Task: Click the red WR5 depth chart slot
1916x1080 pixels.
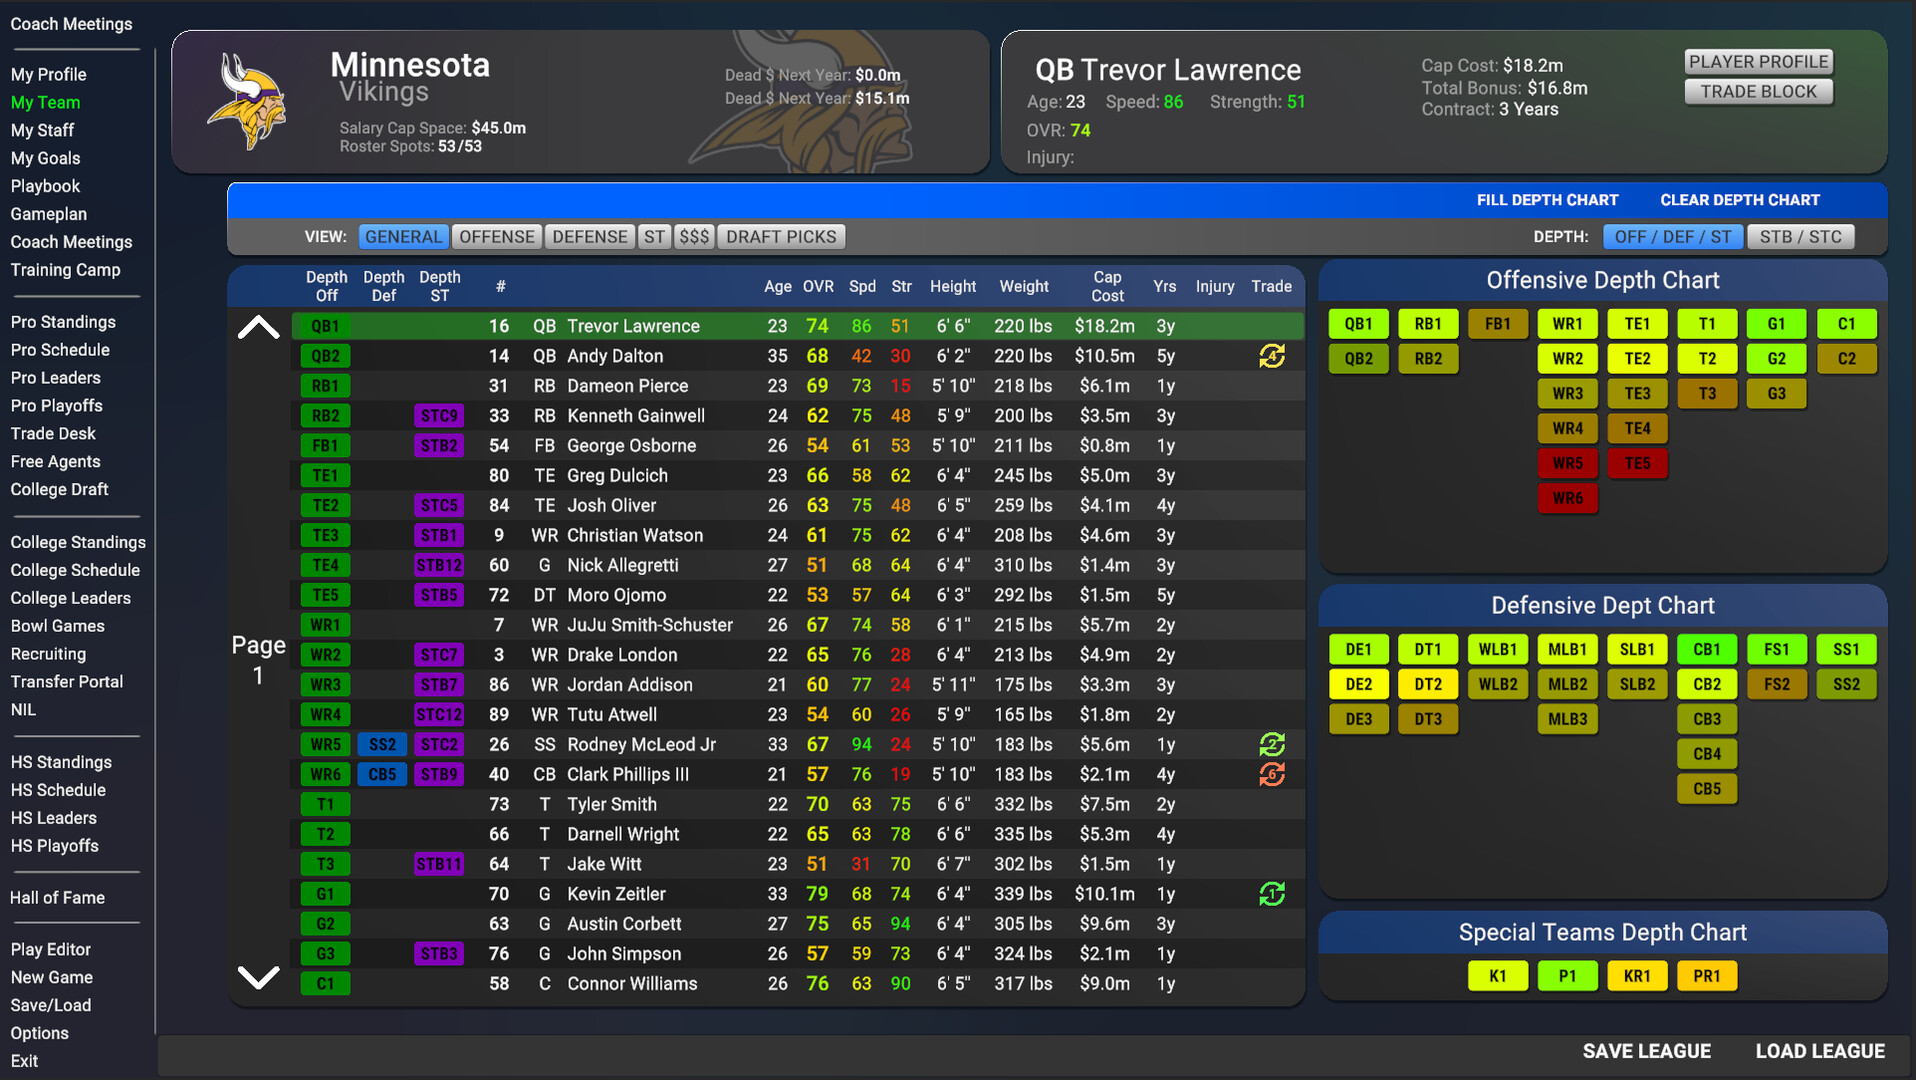Action: [x=1567, y=463]
